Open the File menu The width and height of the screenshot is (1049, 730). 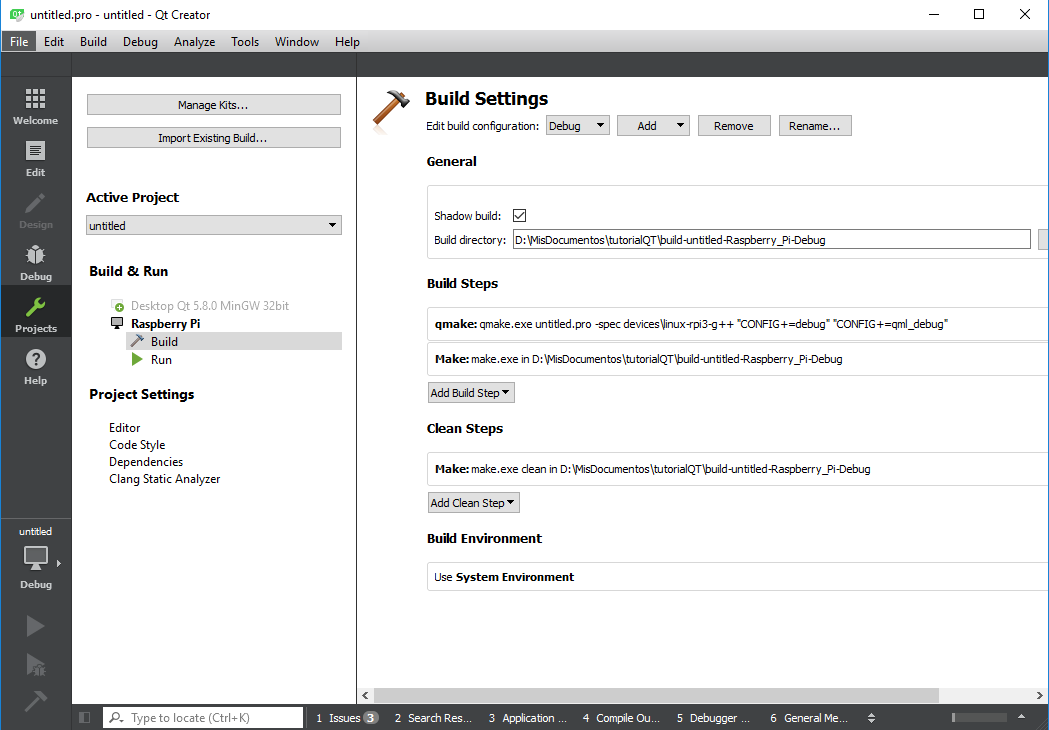click(x=19, y=41)
